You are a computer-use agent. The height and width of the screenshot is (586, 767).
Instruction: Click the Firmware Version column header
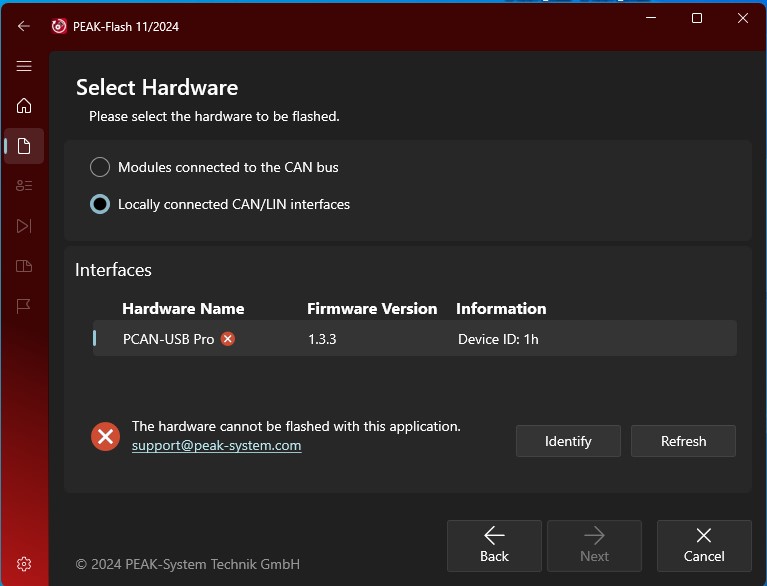(372, 309)
